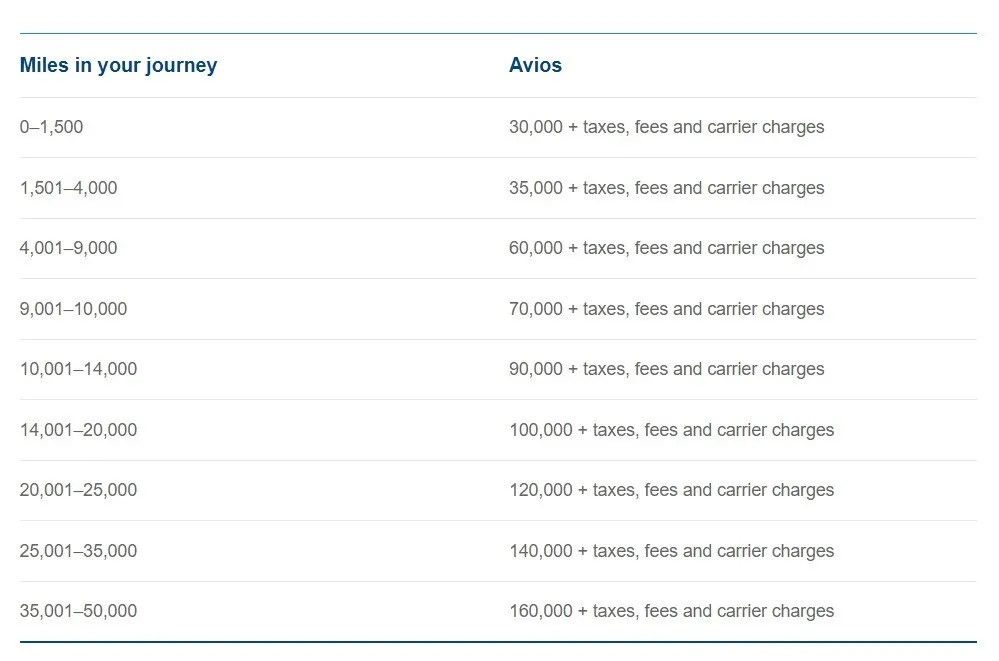The width and height of the screenshot is (999, 661).
Task: Select the 1,501–4,000 miles range cell
Action: coord(68,188)
